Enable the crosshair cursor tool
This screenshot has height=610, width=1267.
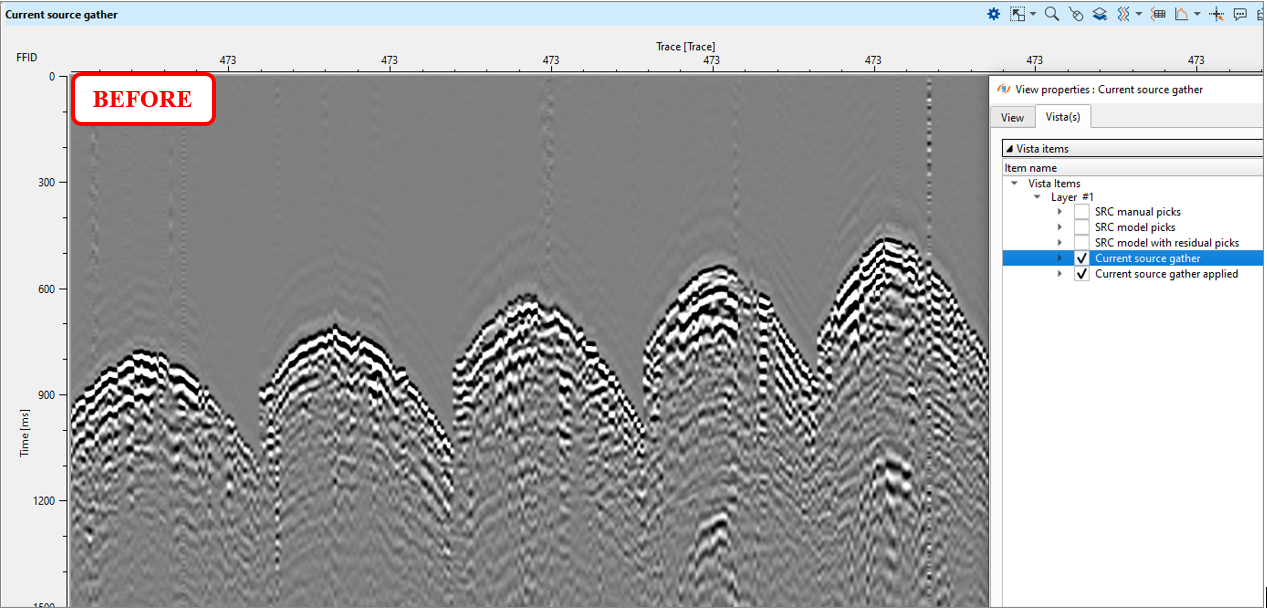click(1216, 14)
